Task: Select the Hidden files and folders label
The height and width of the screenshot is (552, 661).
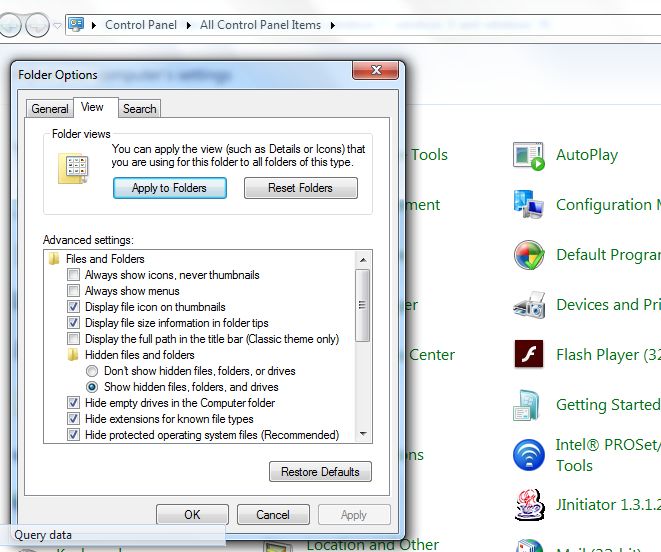Action: click(x=140, y=355)
